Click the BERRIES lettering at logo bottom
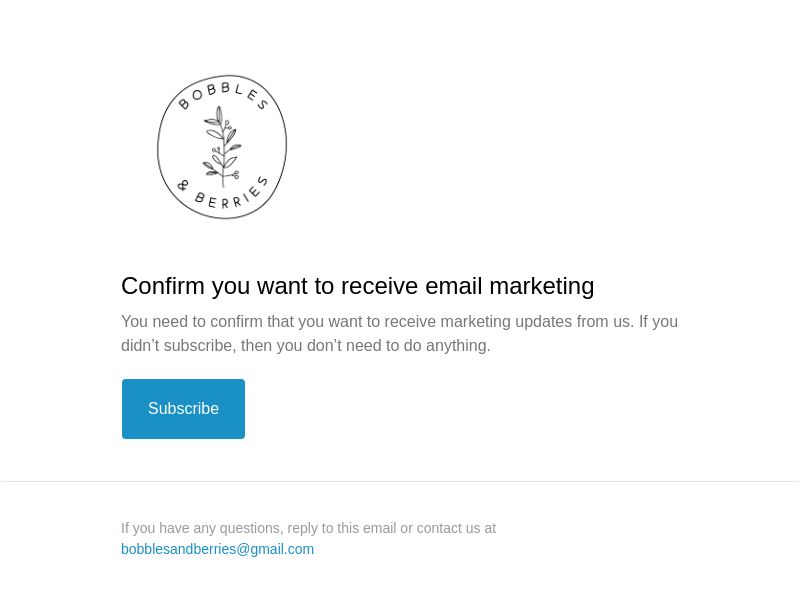This screenshot has height=600, width=800. [x=232, y=194]
